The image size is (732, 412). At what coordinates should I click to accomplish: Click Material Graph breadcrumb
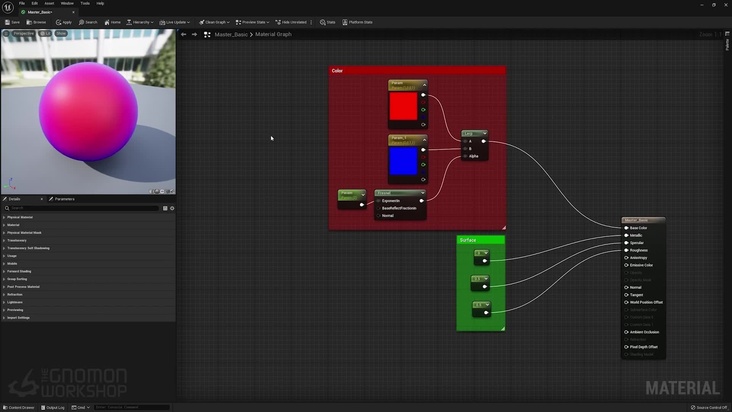point(273,35)
